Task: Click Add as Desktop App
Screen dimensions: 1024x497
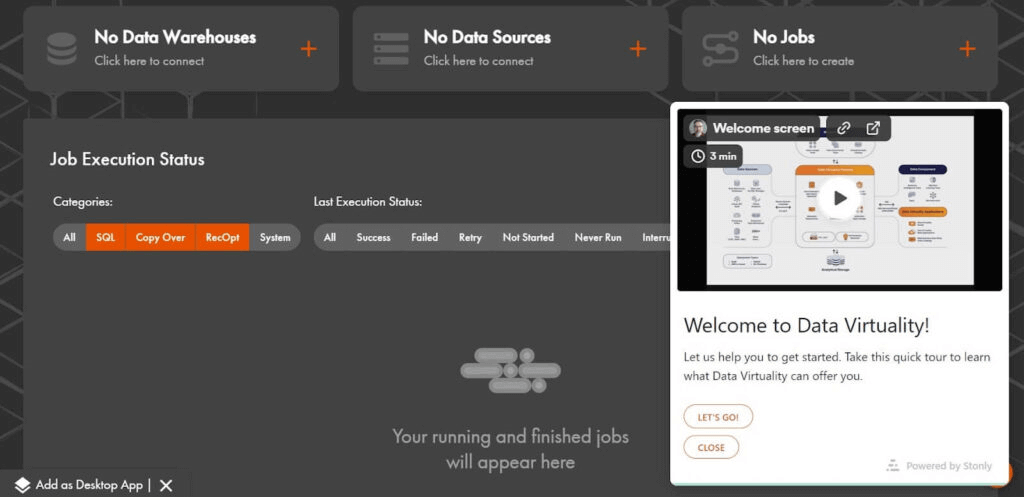Action: [89, 485]
